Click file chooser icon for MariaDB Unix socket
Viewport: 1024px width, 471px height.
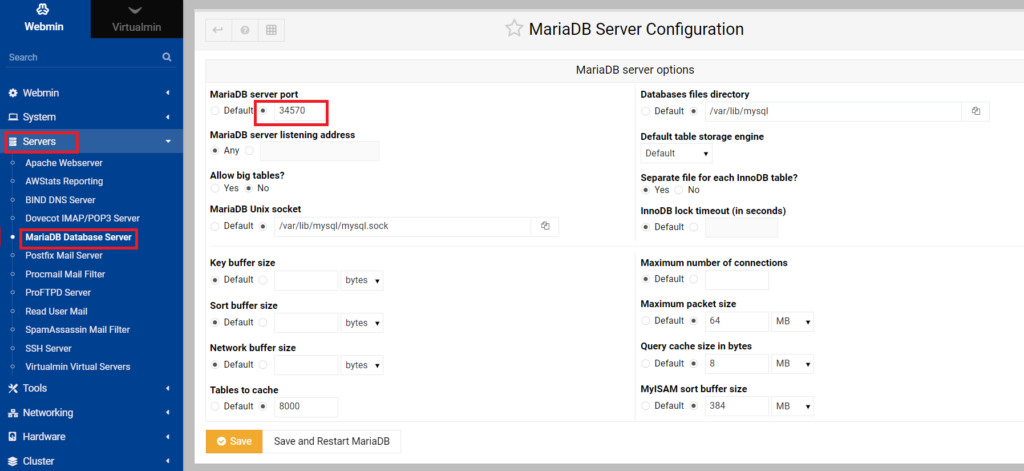(545, 226)
